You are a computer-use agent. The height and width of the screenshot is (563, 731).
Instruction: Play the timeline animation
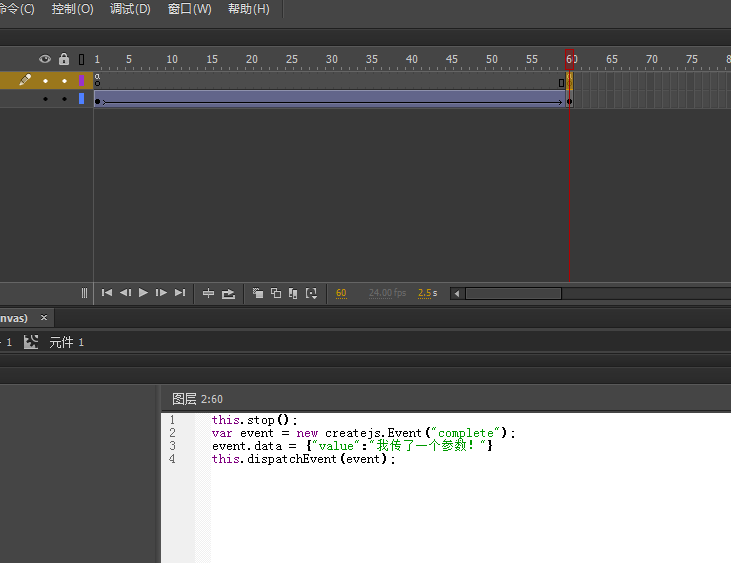point(144,293)
